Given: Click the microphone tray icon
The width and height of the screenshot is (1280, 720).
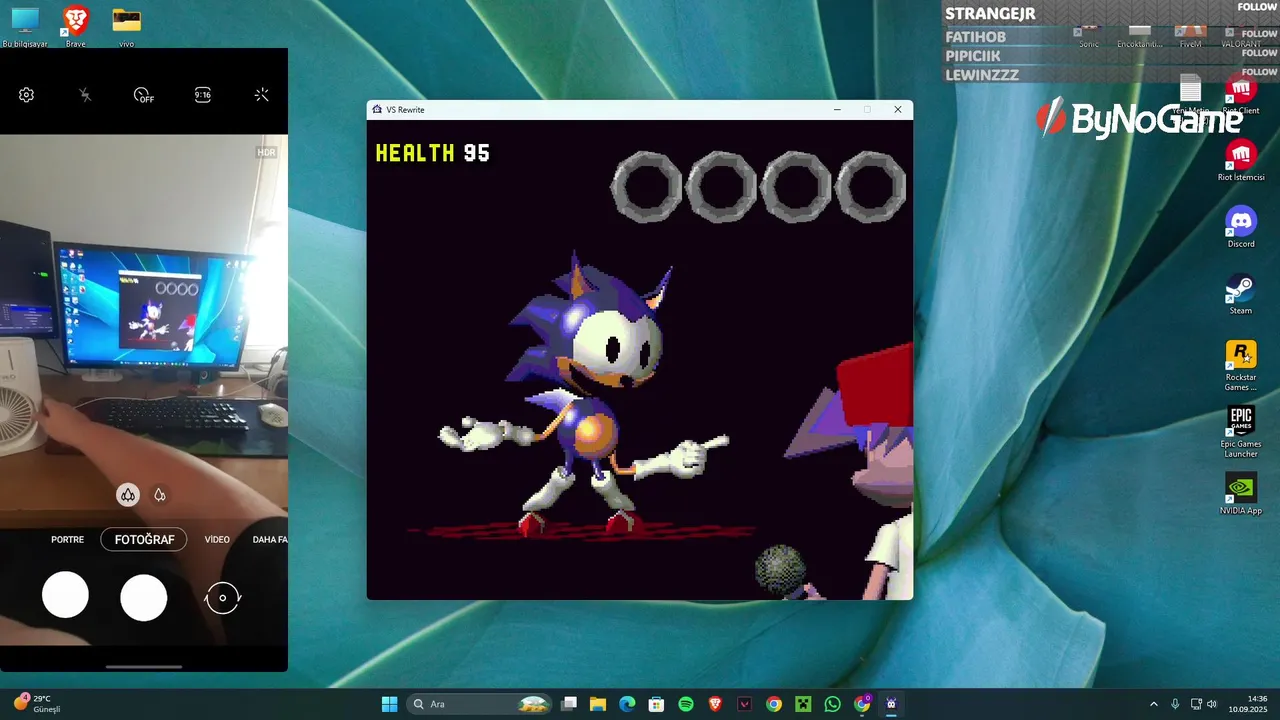Looking at the screenshot, I should point(1175,704).
